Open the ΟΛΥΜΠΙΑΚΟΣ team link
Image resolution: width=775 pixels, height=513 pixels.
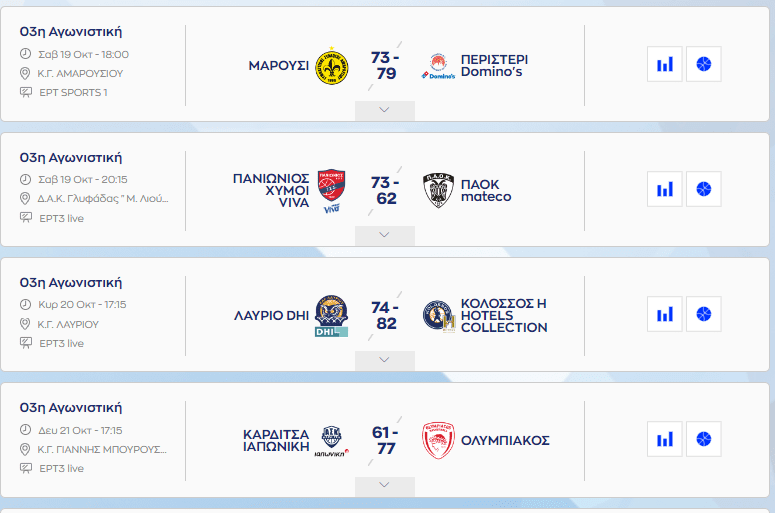(505, 440)
